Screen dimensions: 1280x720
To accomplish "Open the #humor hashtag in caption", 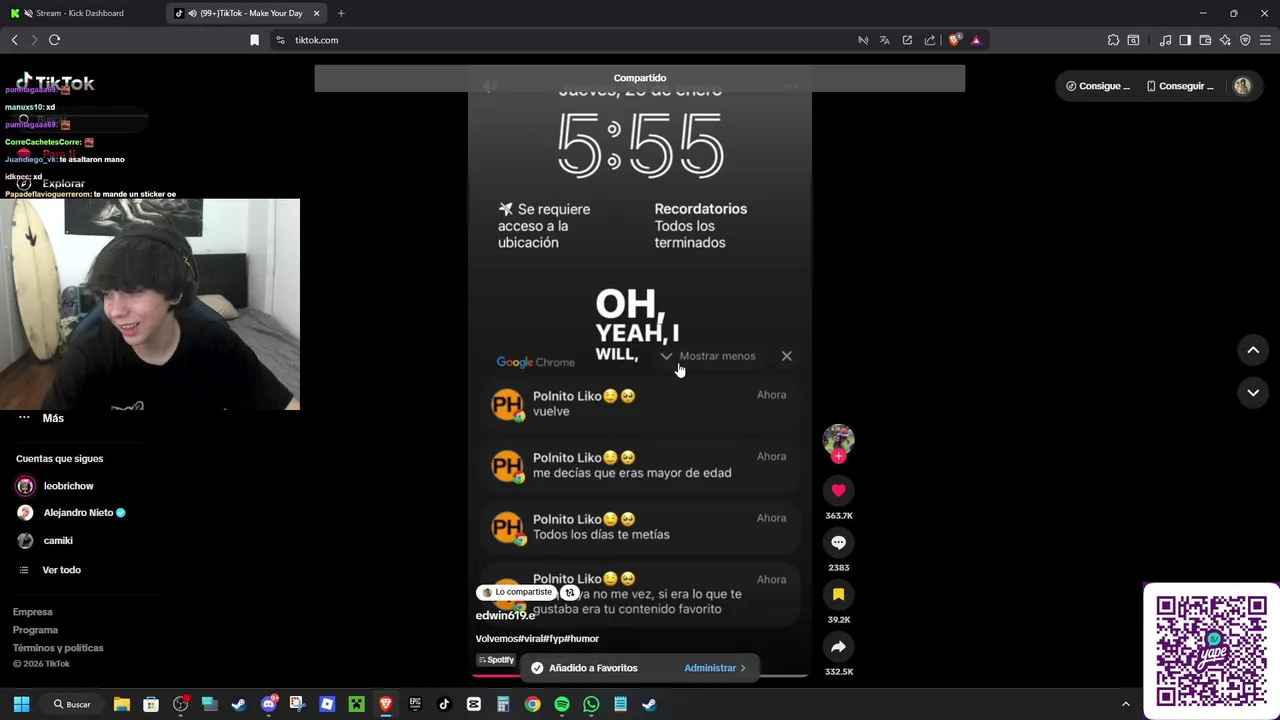I will (582, 638).
